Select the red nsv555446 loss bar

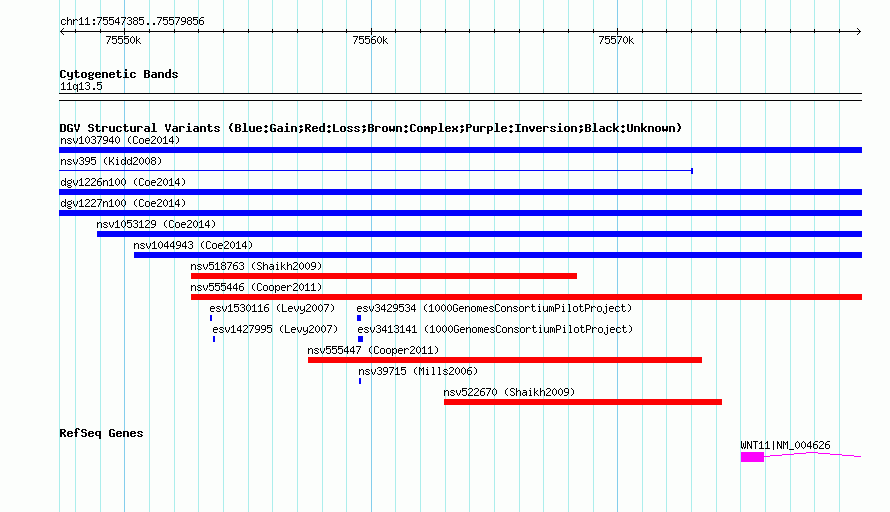[526, 297]
